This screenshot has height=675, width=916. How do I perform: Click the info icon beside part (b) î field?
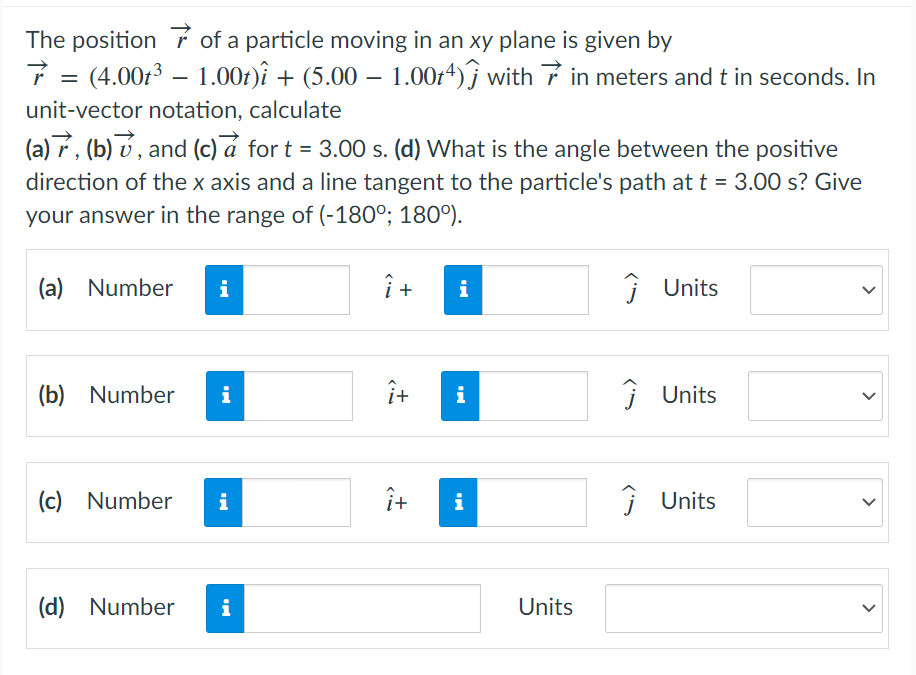pyautogui.click(x=224, y=396)
